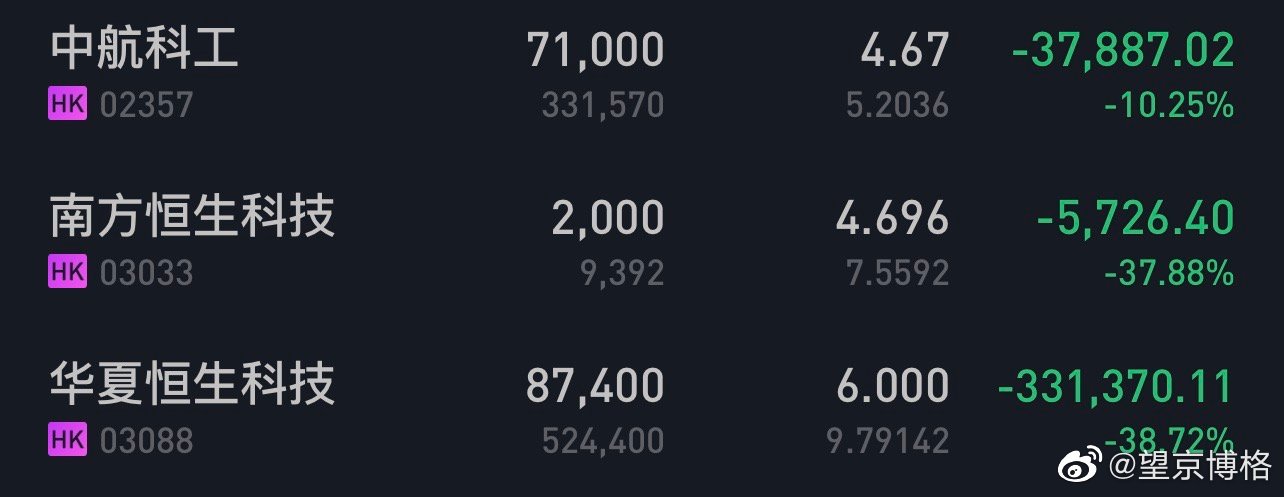Click the 4.696 current price
The width and height of the screenshot is (1284, 497).
click(x=892, y=218)
